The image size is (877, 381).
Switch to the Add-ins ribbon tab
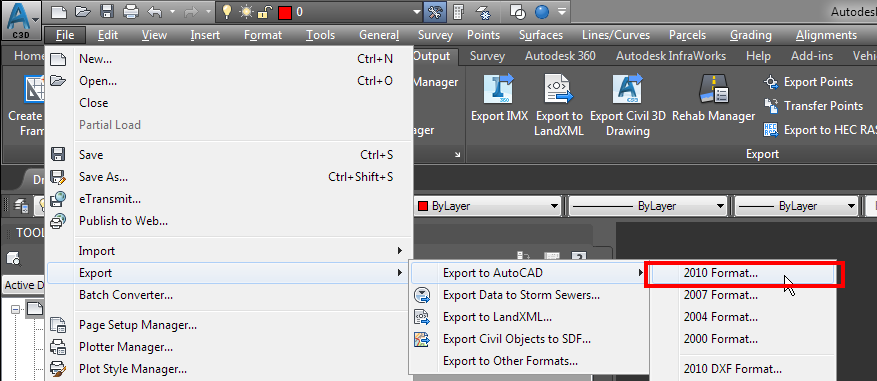pos(812,56)
